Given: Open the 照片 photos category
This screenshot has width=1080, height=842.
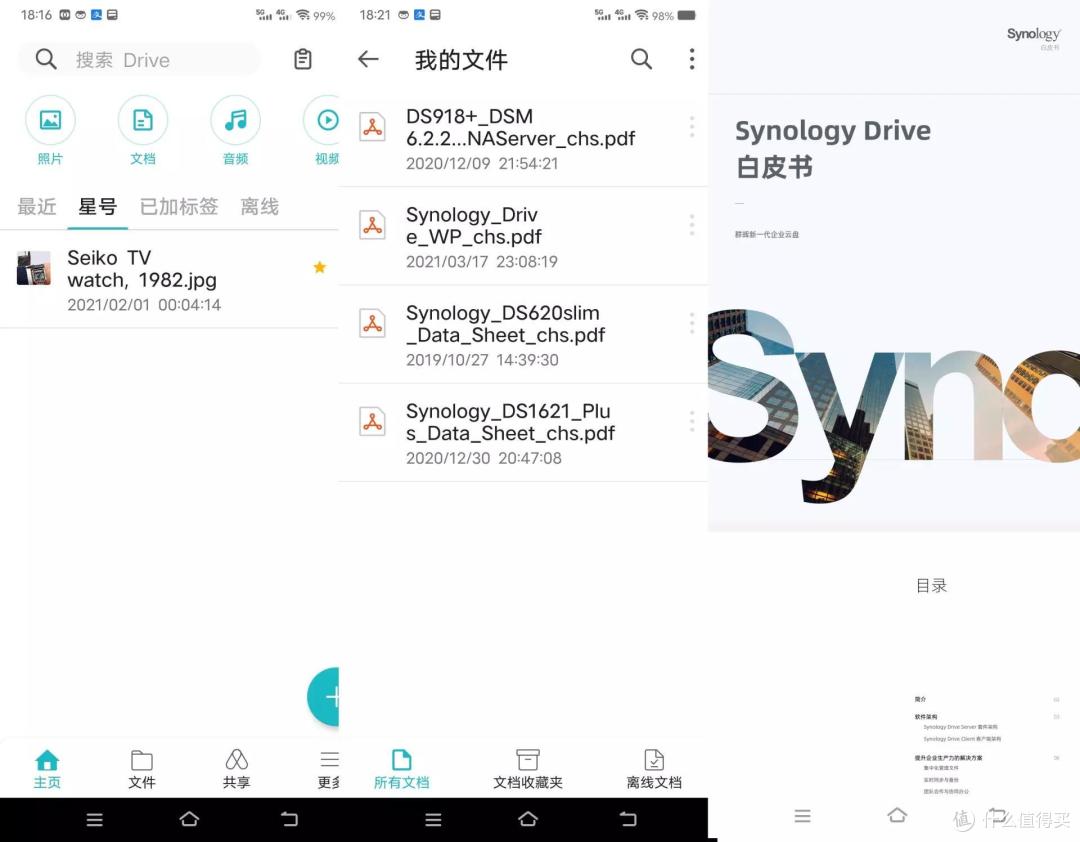Looking at the screenshot, I should (x=50, y=130).
